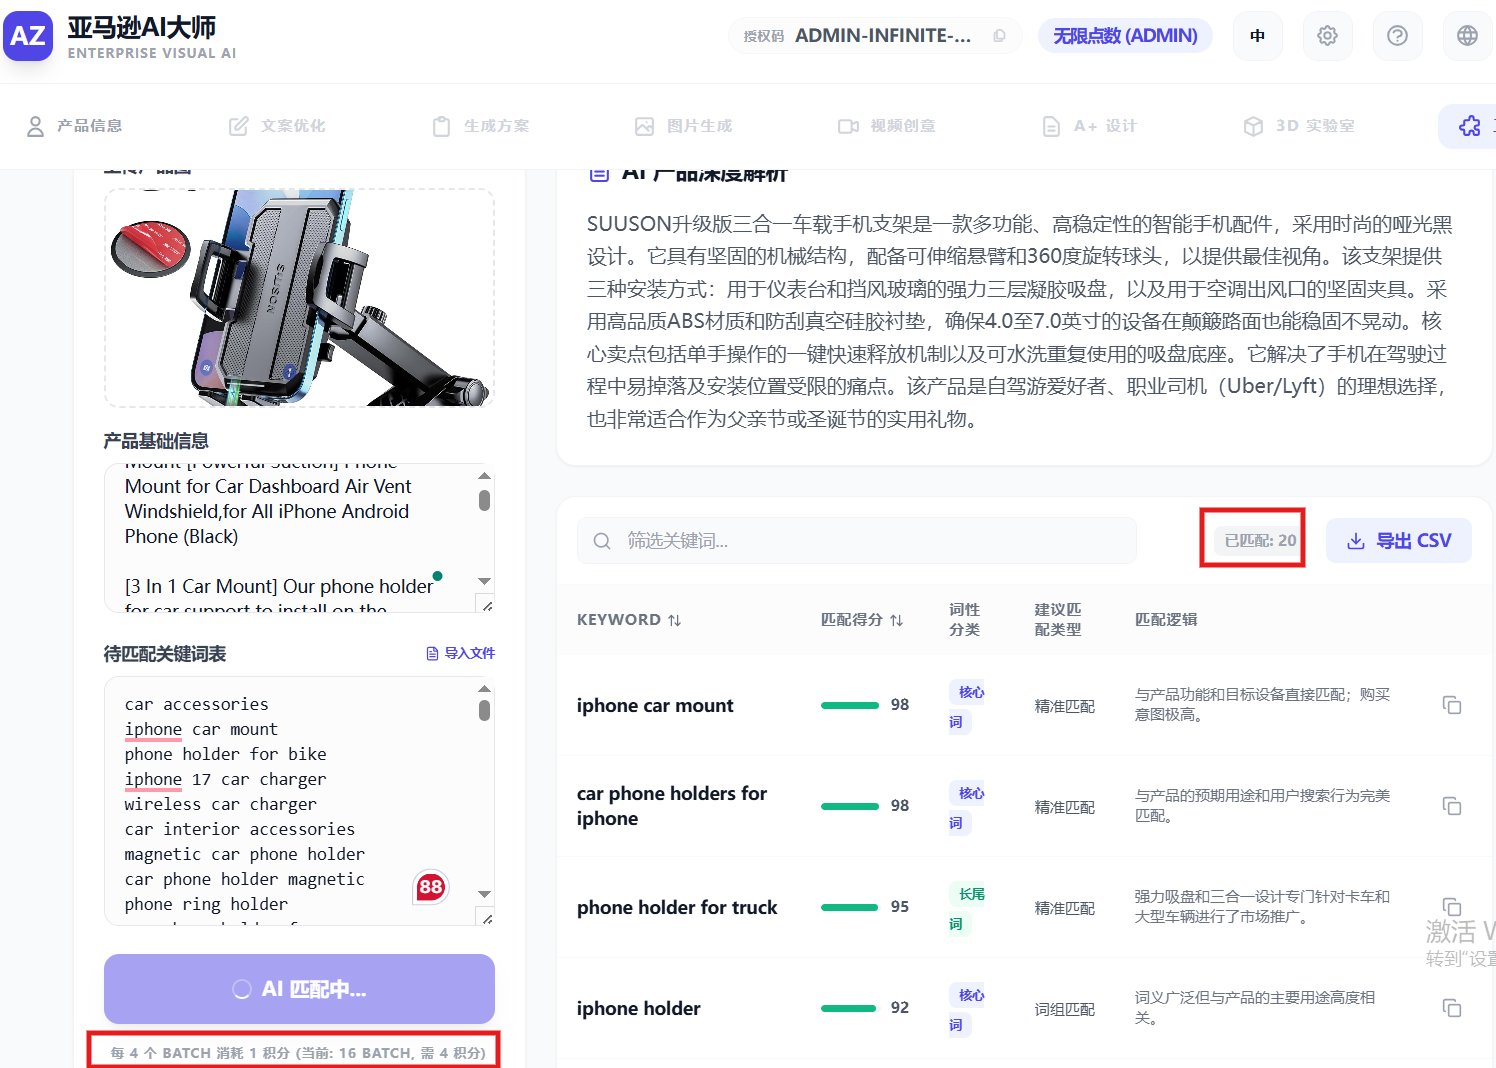Open the help question mark icon
The height and width of the screenshot is (1068, 1496).
coord(1397,36)
